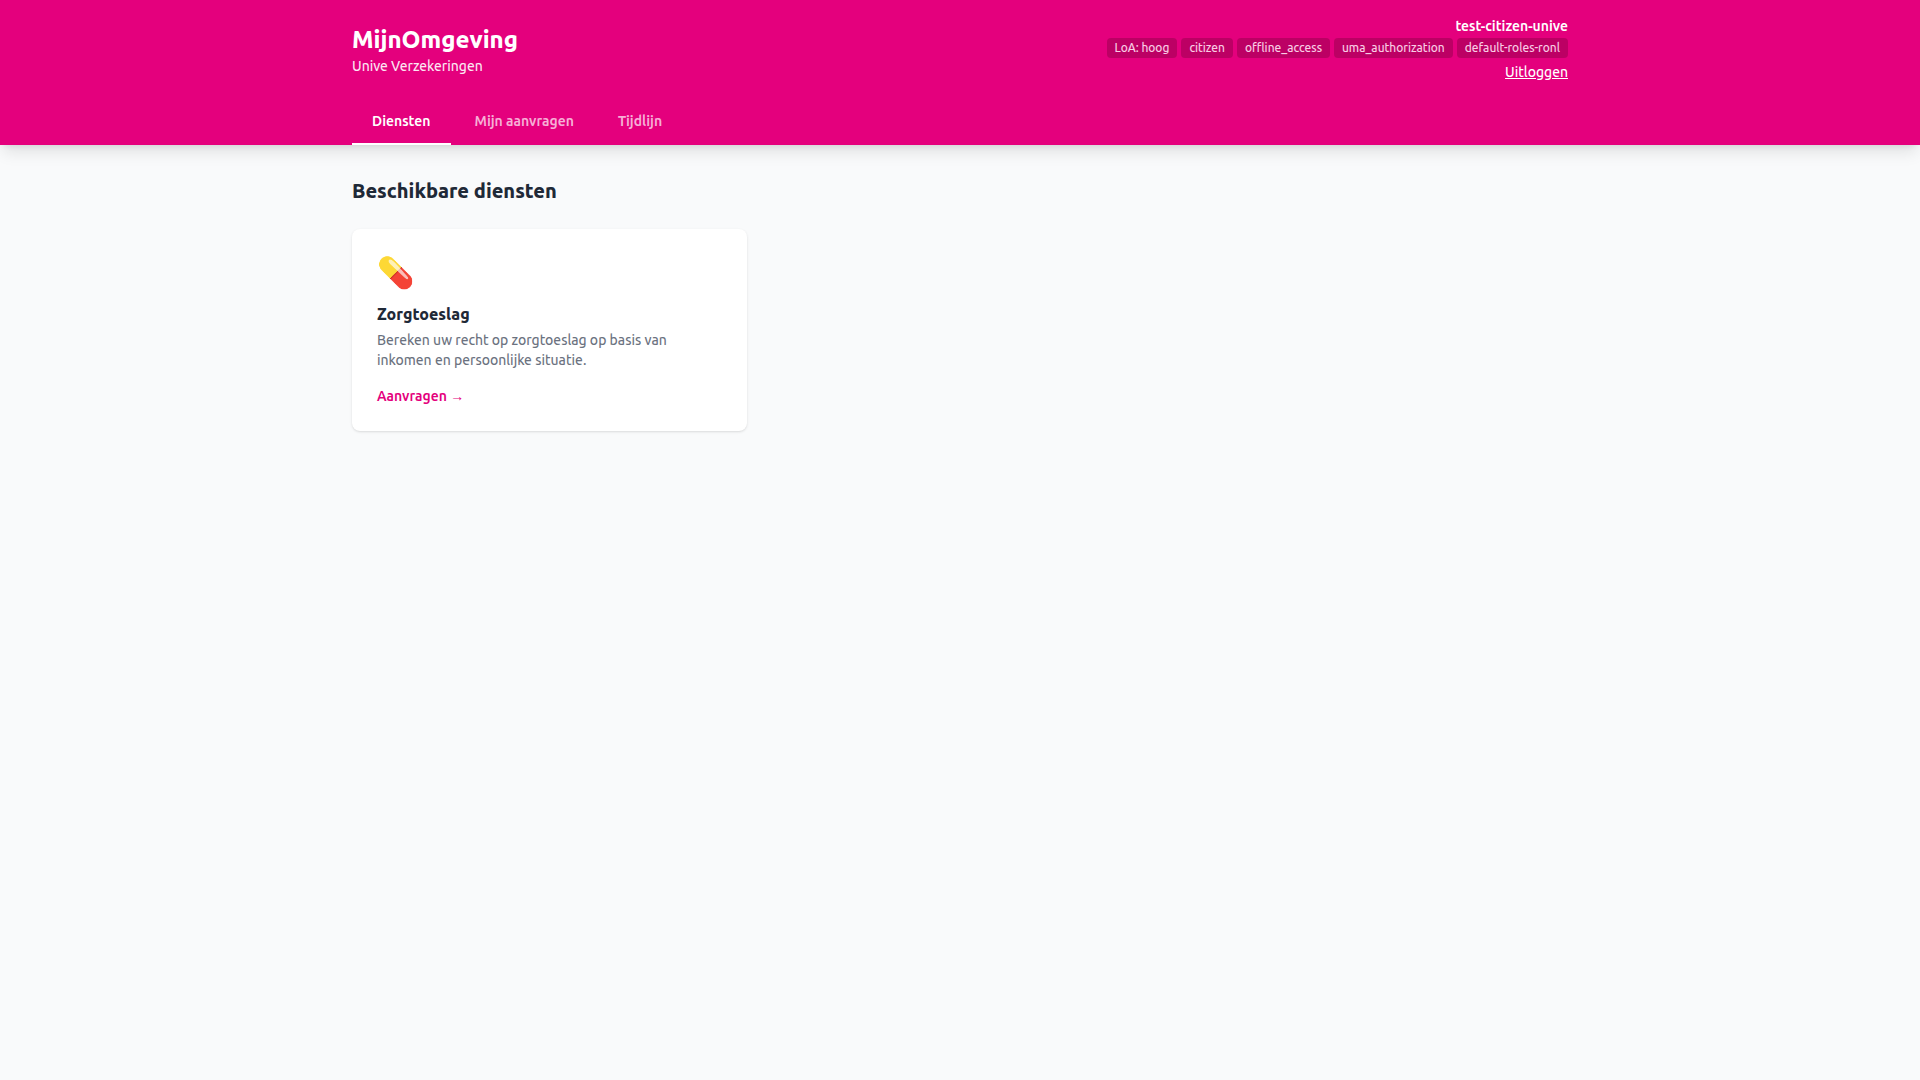The width and height of the screenshot is (1920, 1080).
Task: Select the MijnOmgeving logo text
Action: (x=434, y=40)
